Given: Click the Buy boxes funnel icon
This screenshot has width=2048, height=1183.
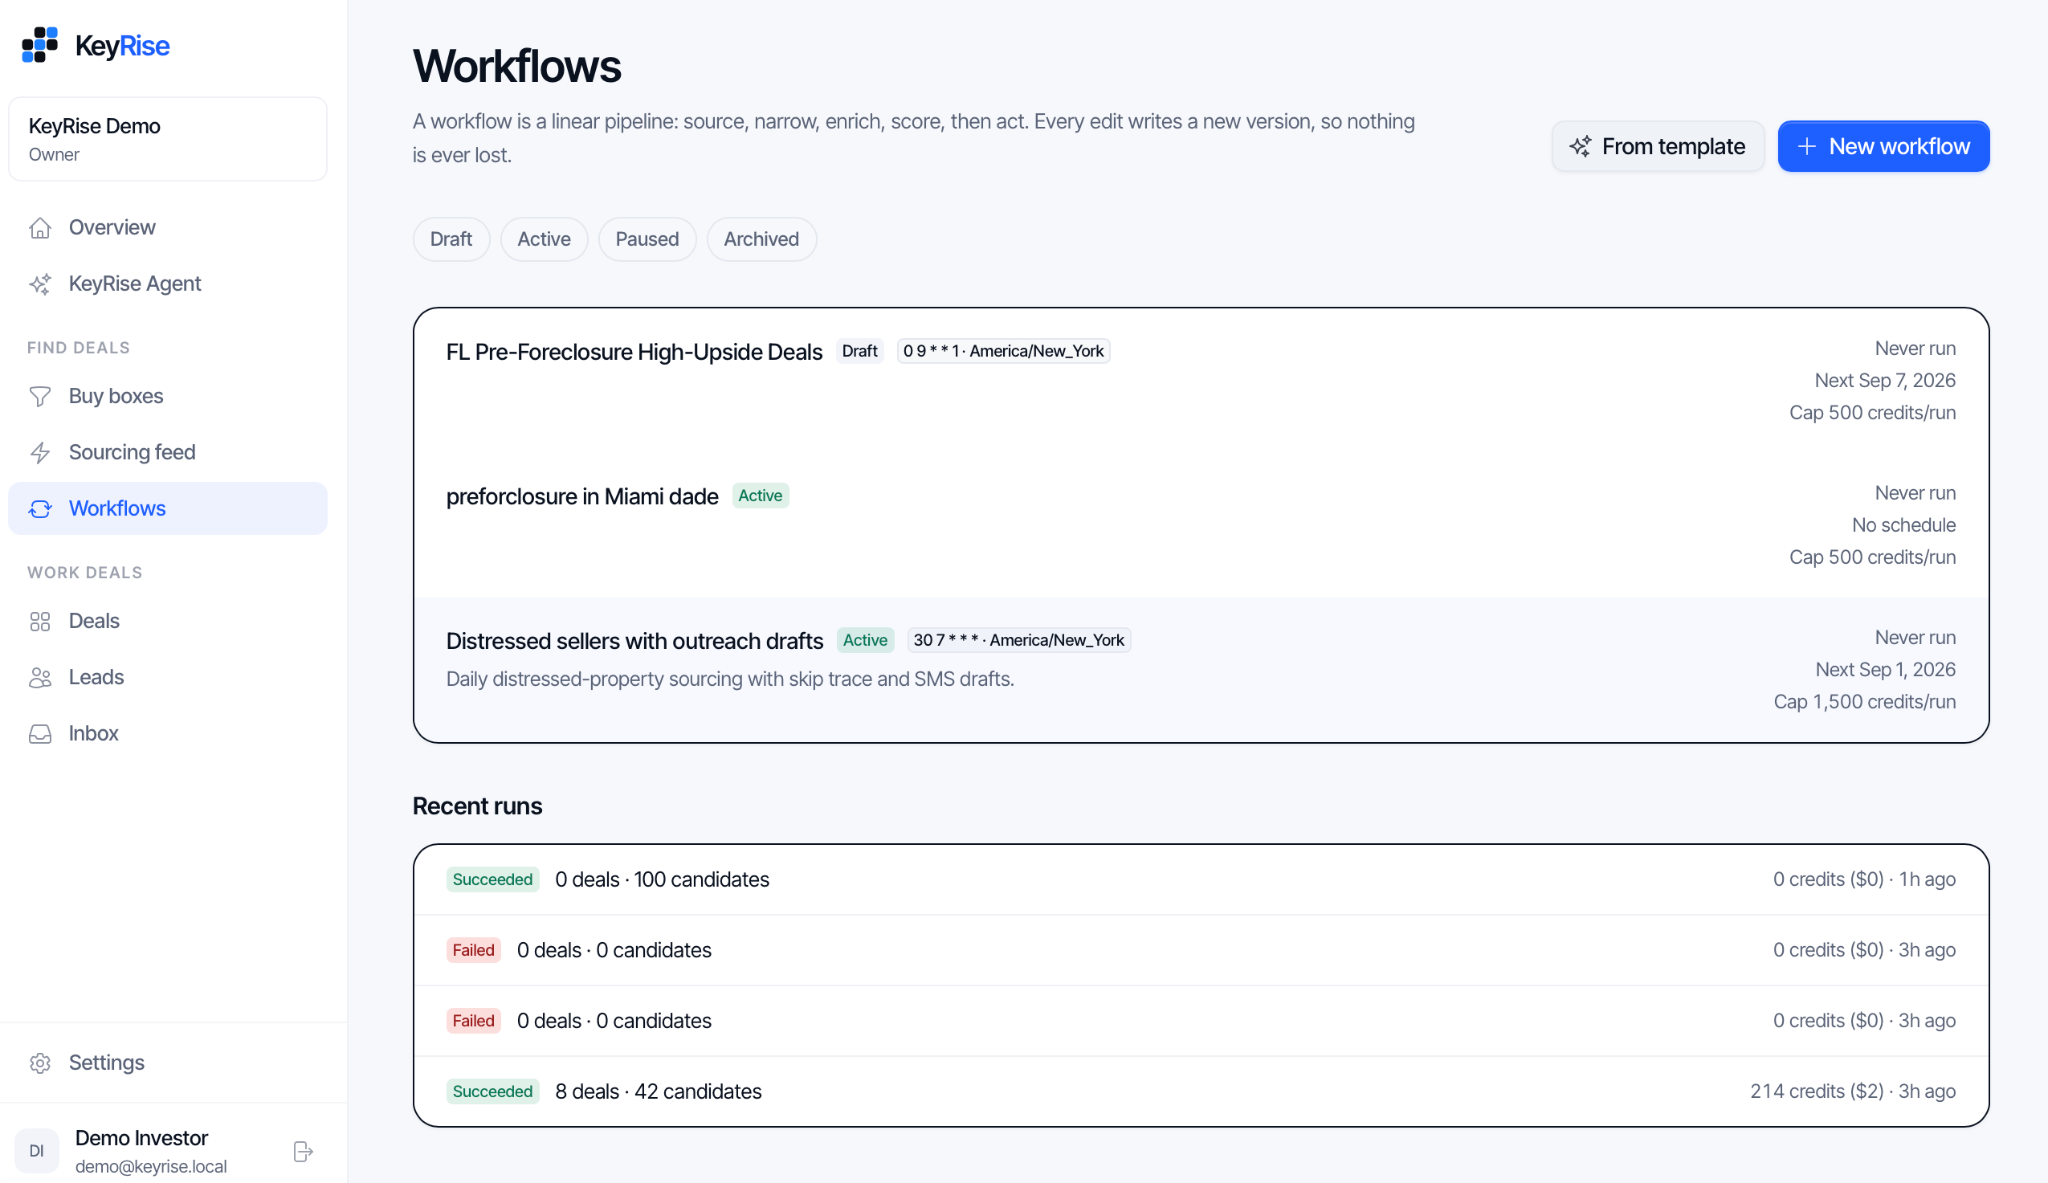Looking at the screenshot, I should (x=40, y=397).
